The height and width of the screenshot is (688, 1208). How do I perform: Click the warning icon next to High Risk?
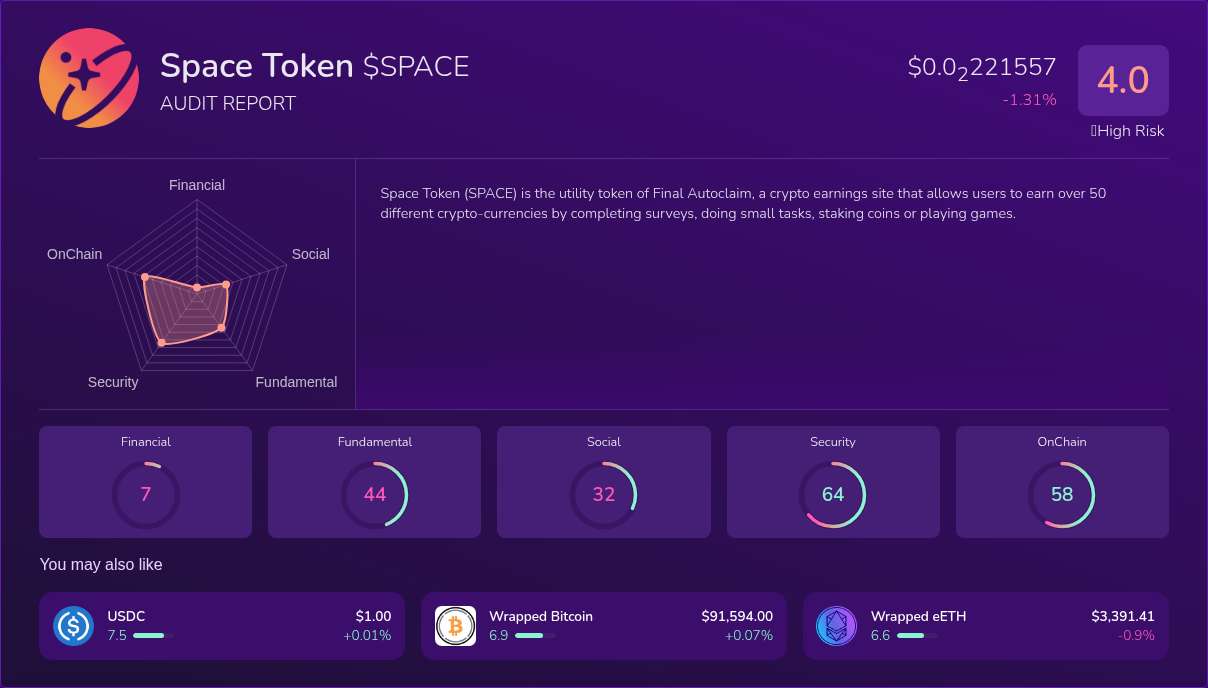click(1094, 131)
